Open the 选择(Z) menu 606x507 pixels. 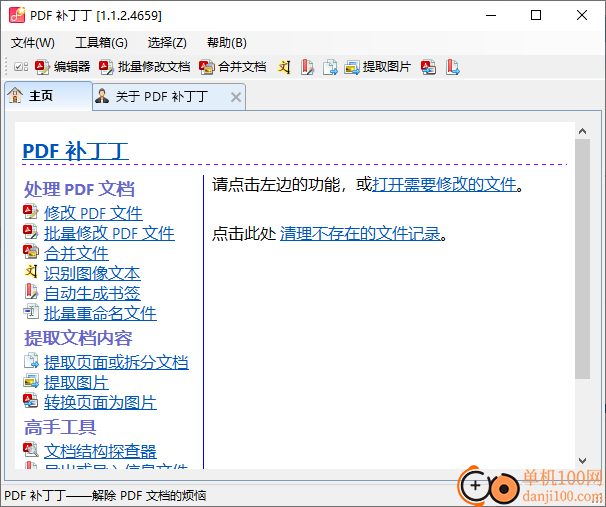[167, 43]
